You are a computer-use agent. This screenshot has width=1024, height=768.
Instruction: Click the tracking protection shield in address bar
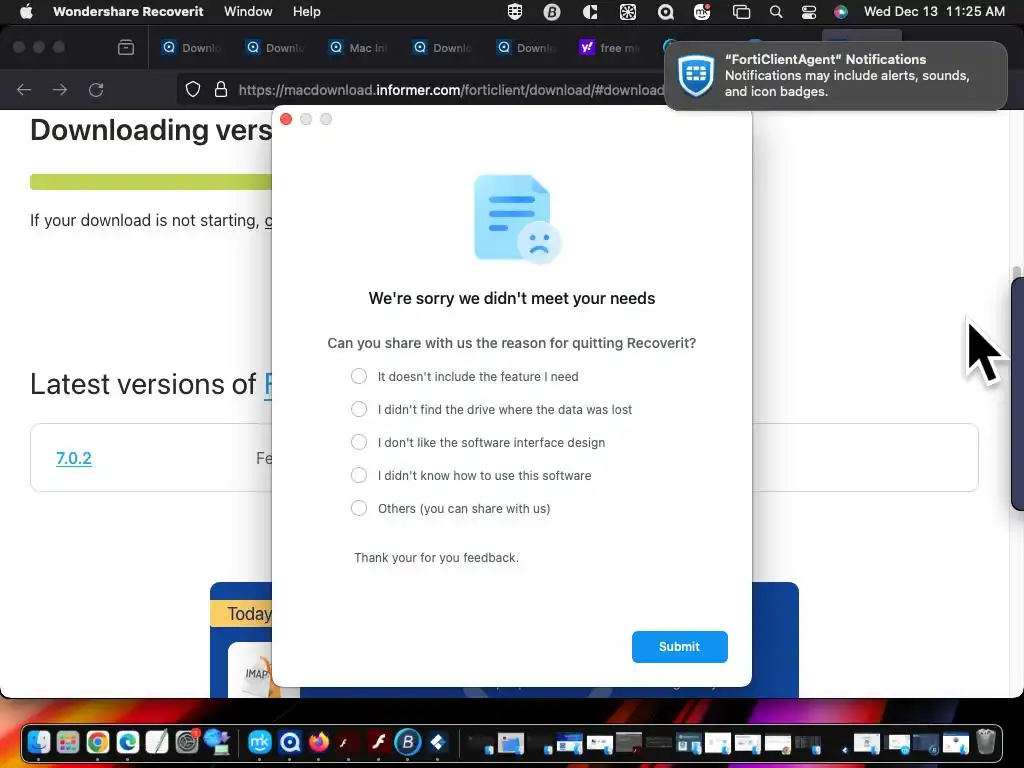click(193, 89)
